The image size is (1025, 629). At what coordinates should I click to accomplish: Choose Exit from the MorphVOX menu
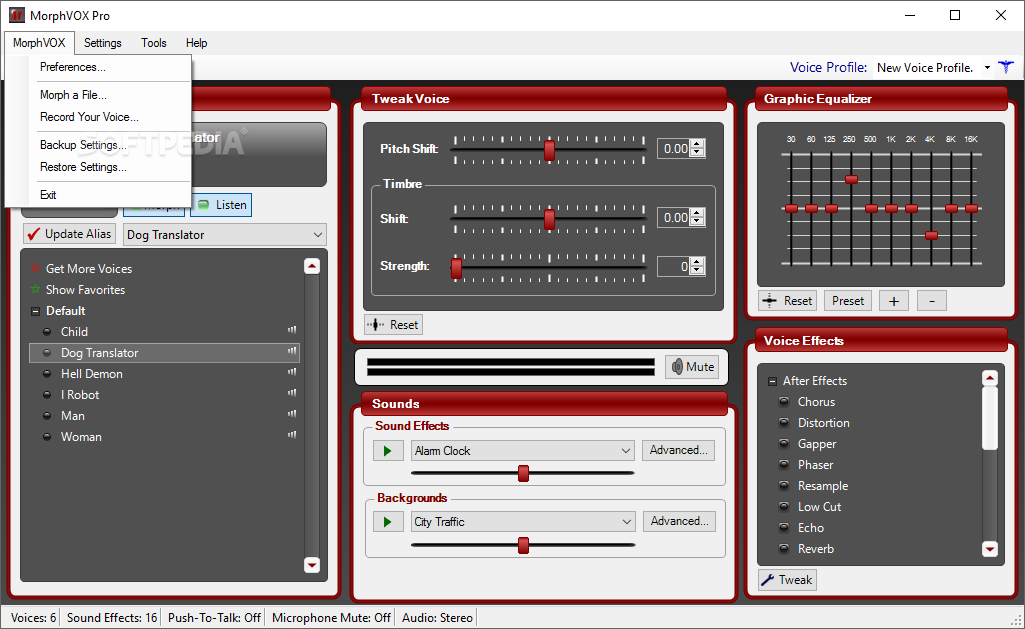(48, 195)
